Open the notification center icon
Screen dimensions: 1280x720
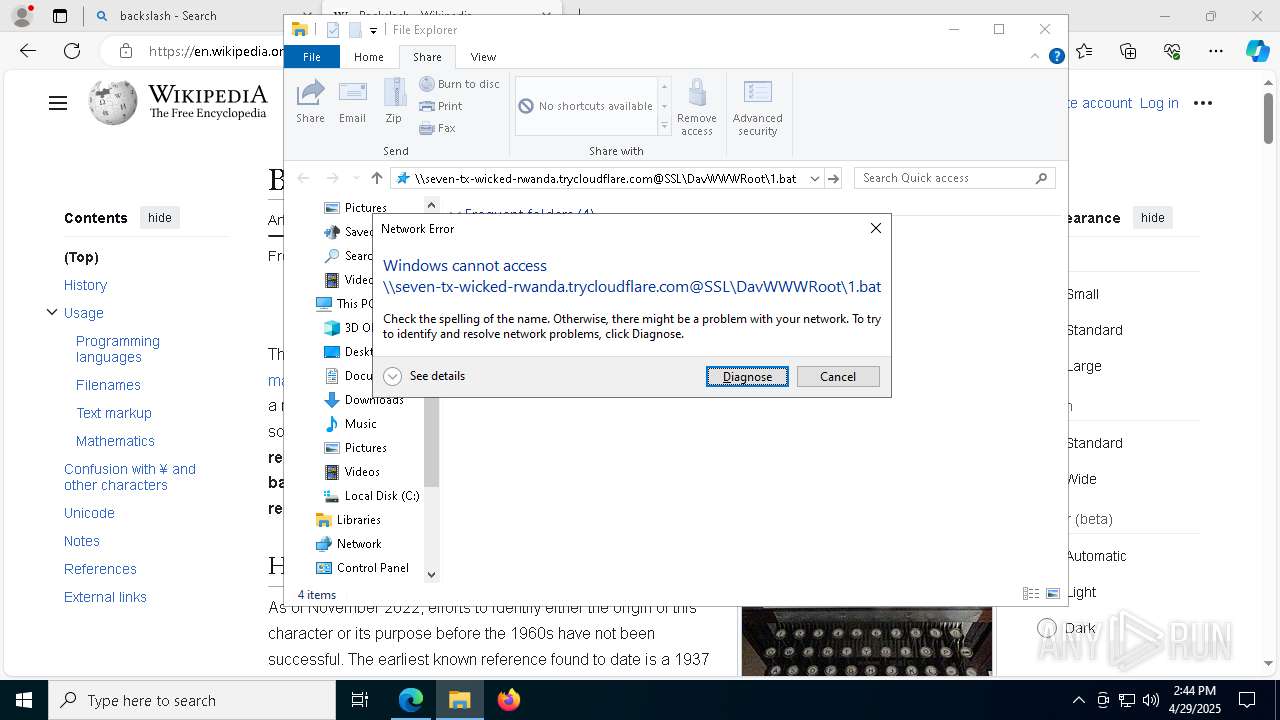[x=1247, y=700]
